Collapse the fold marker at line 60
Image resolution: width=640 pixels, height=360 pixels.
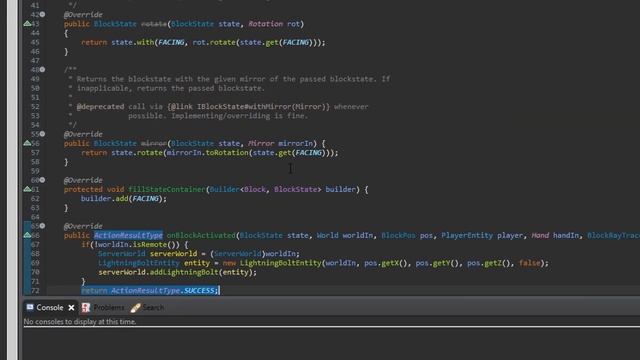(x=42, y=180)
